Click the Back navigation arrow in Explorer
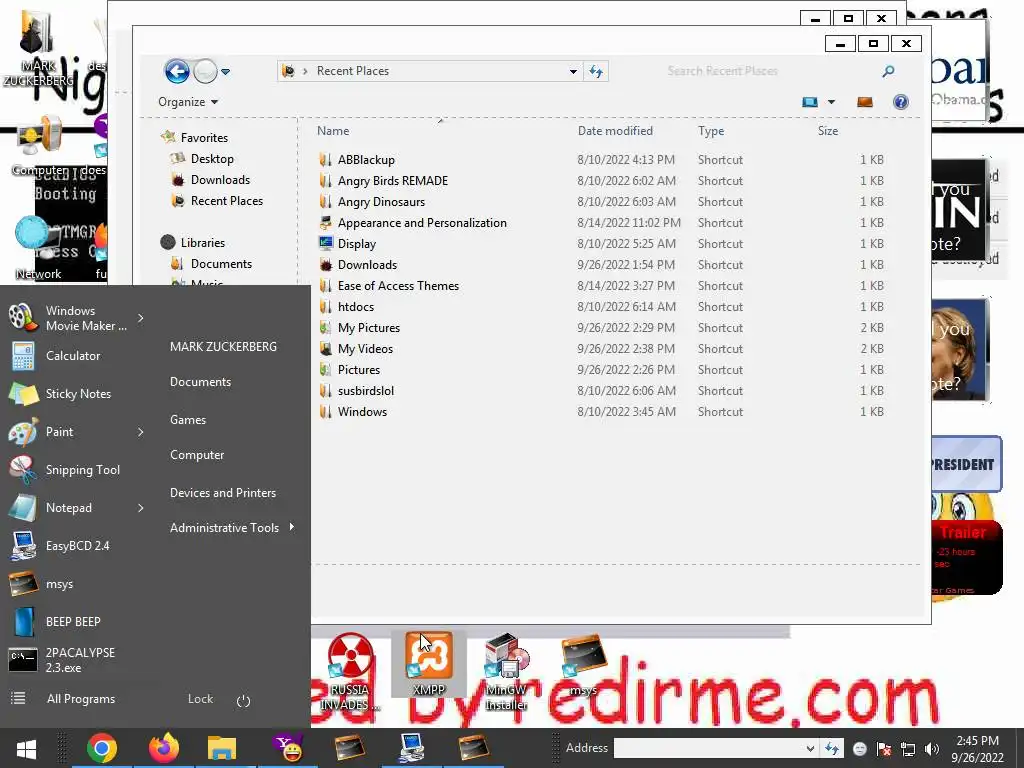 pos(176,71)
